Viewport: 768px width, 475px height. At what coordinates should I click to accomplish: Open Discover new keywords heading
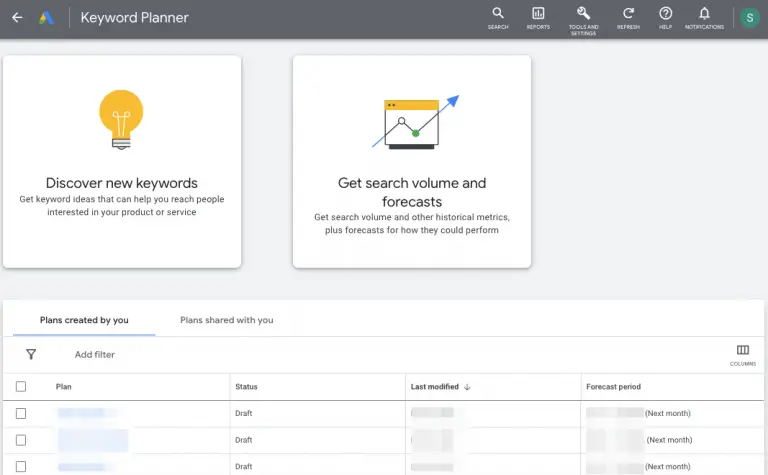(x=121, y=183)
